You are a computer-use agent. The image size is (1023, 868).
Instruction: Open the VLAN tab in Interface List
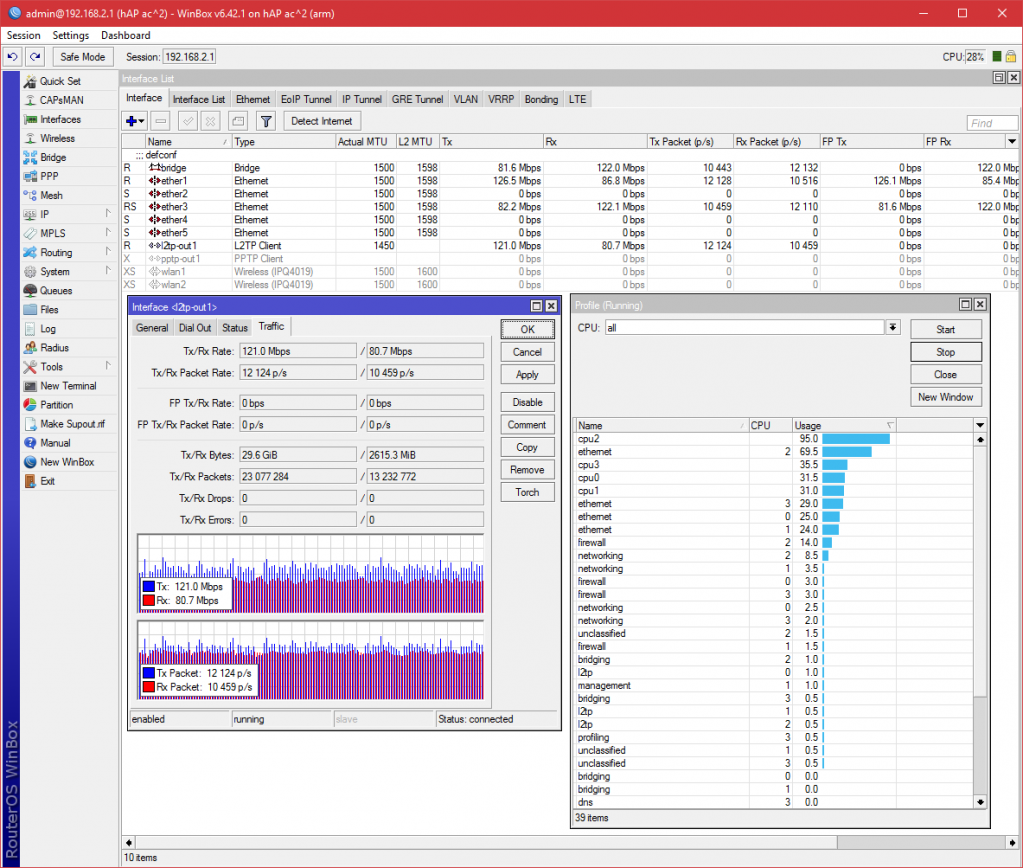(465, 98)
